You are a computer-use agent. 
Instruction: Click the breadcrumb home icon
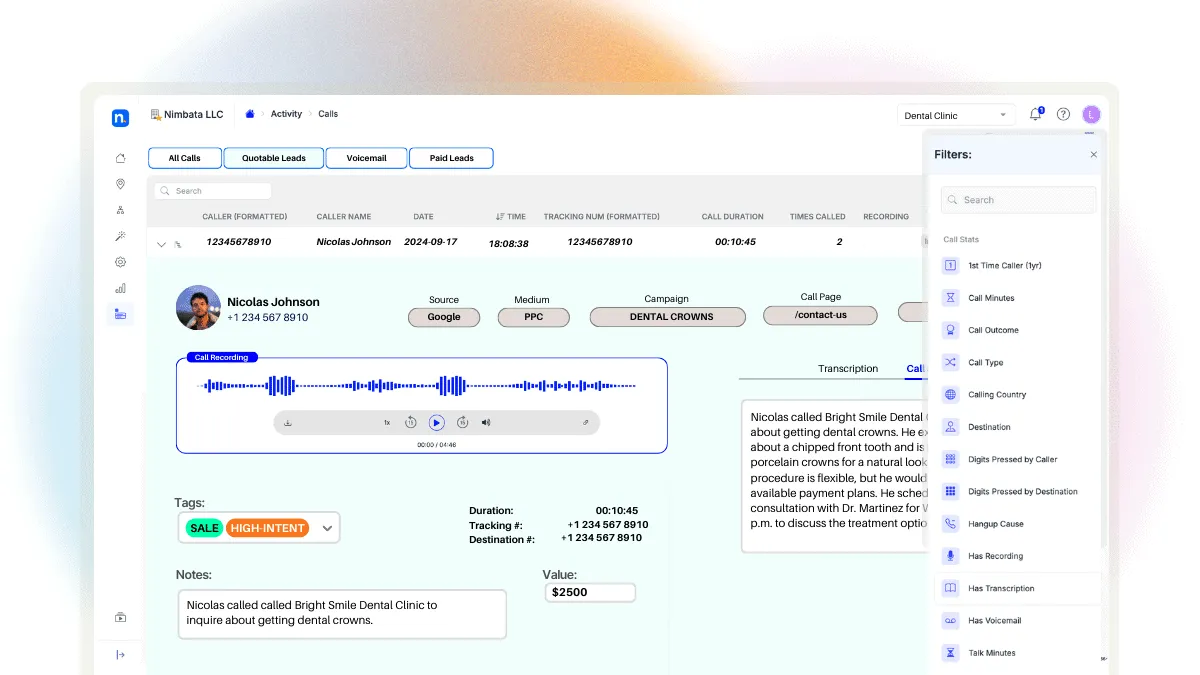coord(250,114)
